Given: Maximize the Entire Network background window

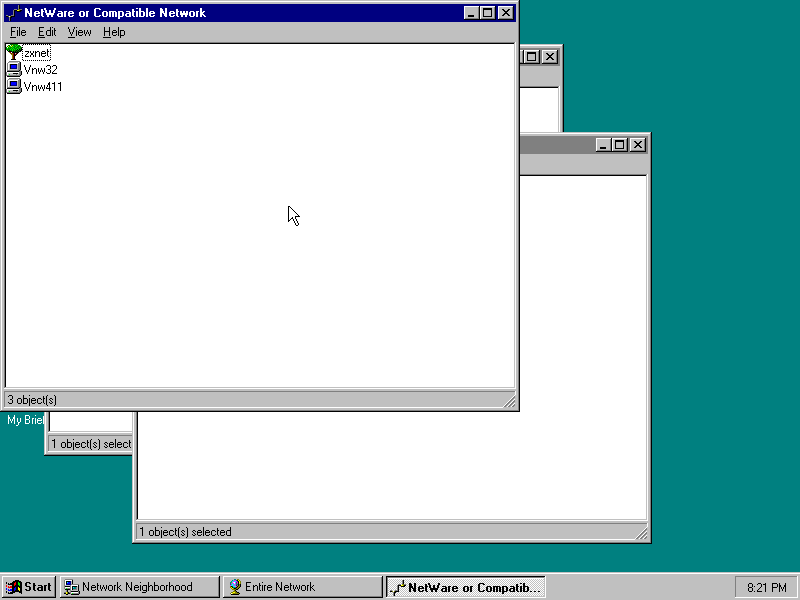Looking at the screenshot, I should (x=620, y=145).
